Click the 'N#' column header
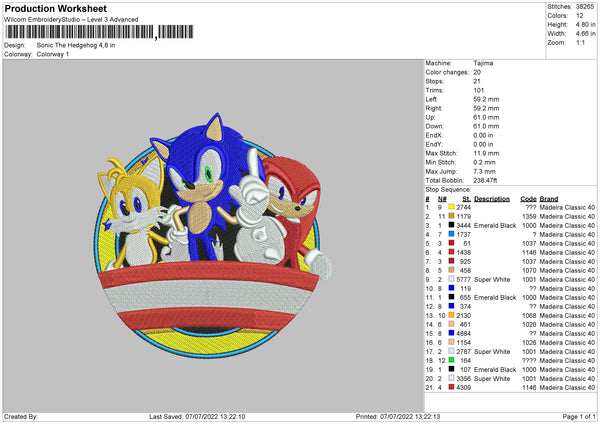Screen dimensions: 600x424 coord(442,199)
